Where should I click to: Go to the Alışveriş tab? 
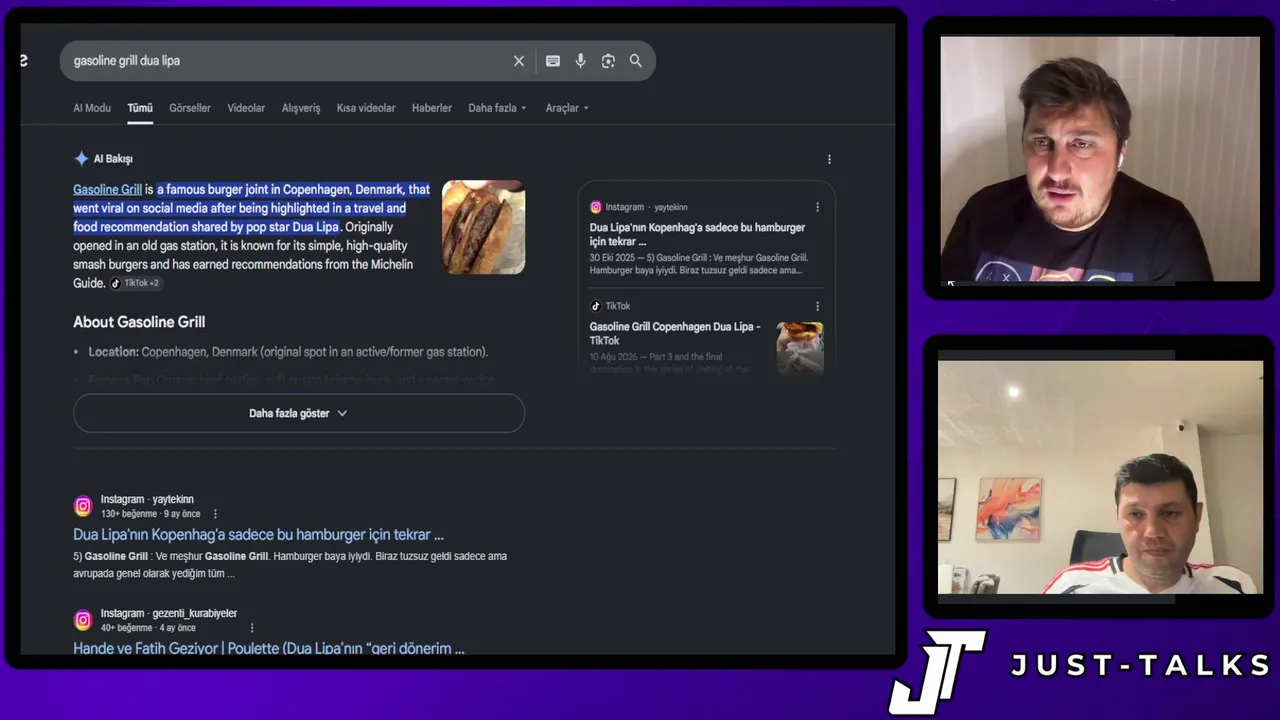pos(301,108)
